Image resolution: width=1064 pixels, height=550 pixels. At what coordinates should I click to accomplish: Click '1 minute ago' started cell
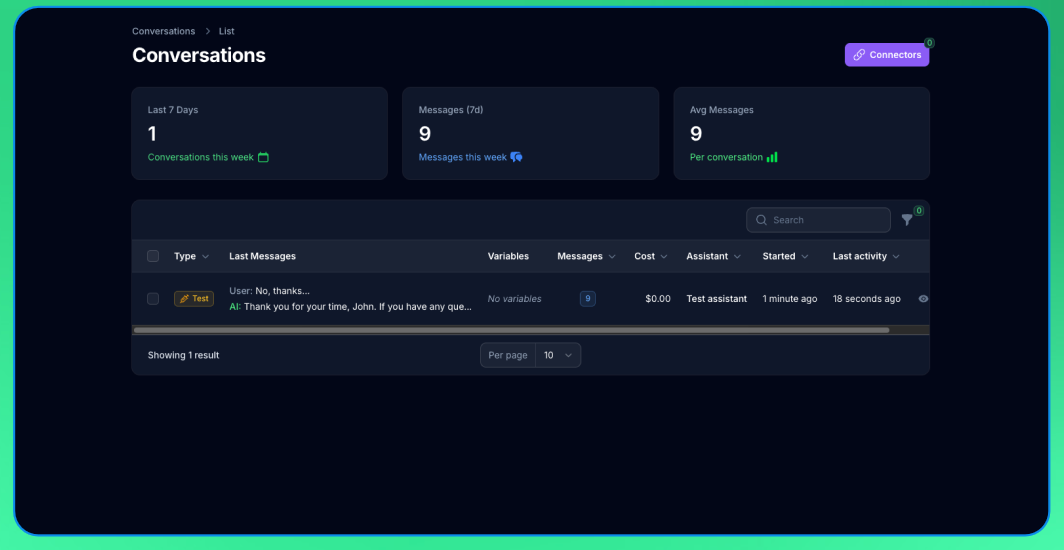tap(790, 299)
